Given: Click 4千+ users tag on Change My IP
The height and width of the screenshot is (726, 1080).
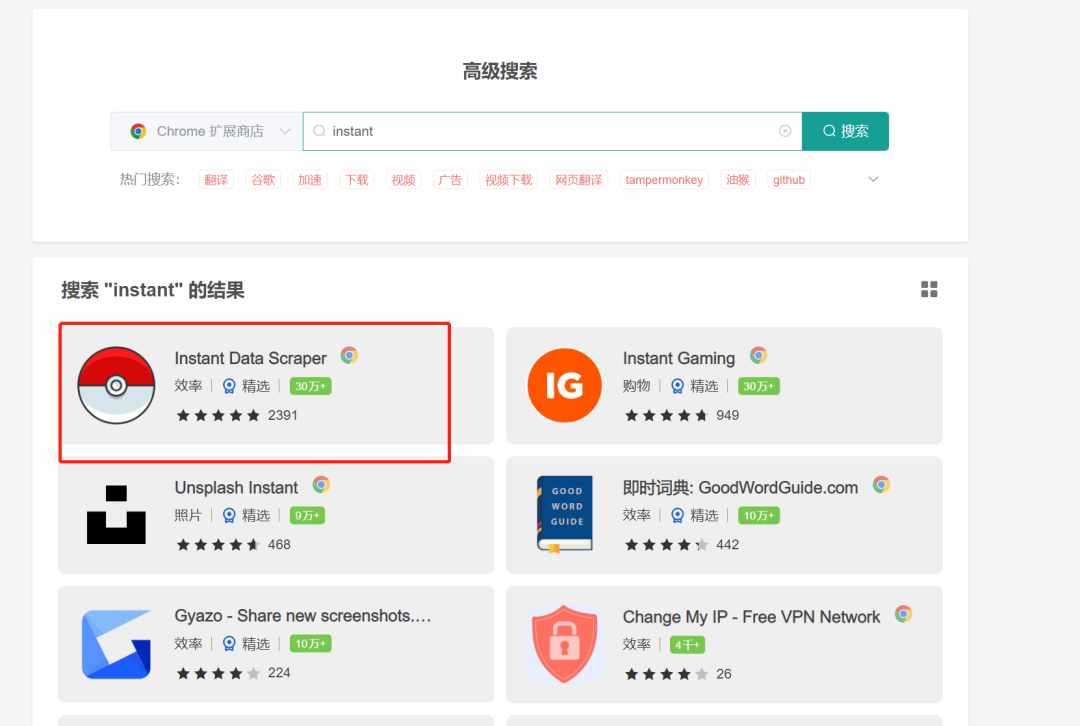Looking at the screenshot, I should [687, 645].
